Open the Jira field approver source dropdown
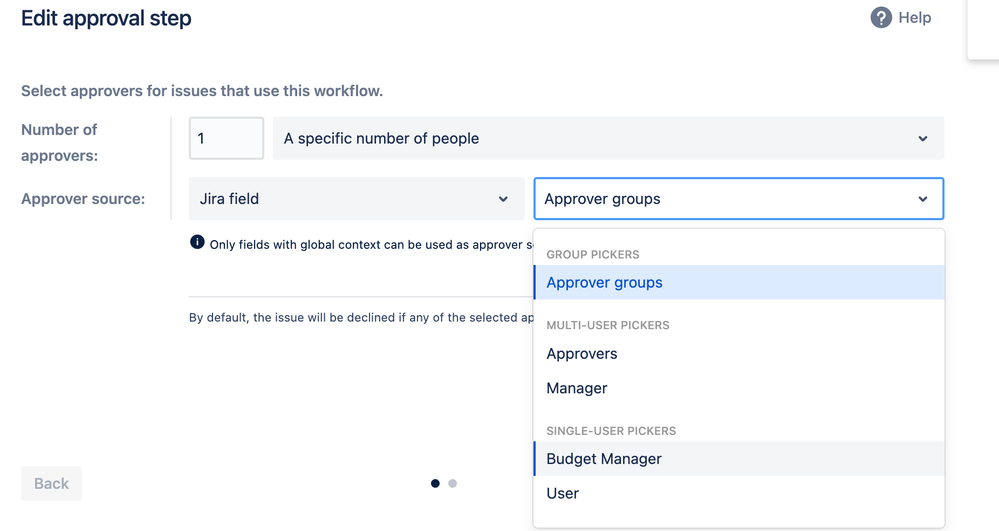Screen dimensions: 999x531 point(357,199)
